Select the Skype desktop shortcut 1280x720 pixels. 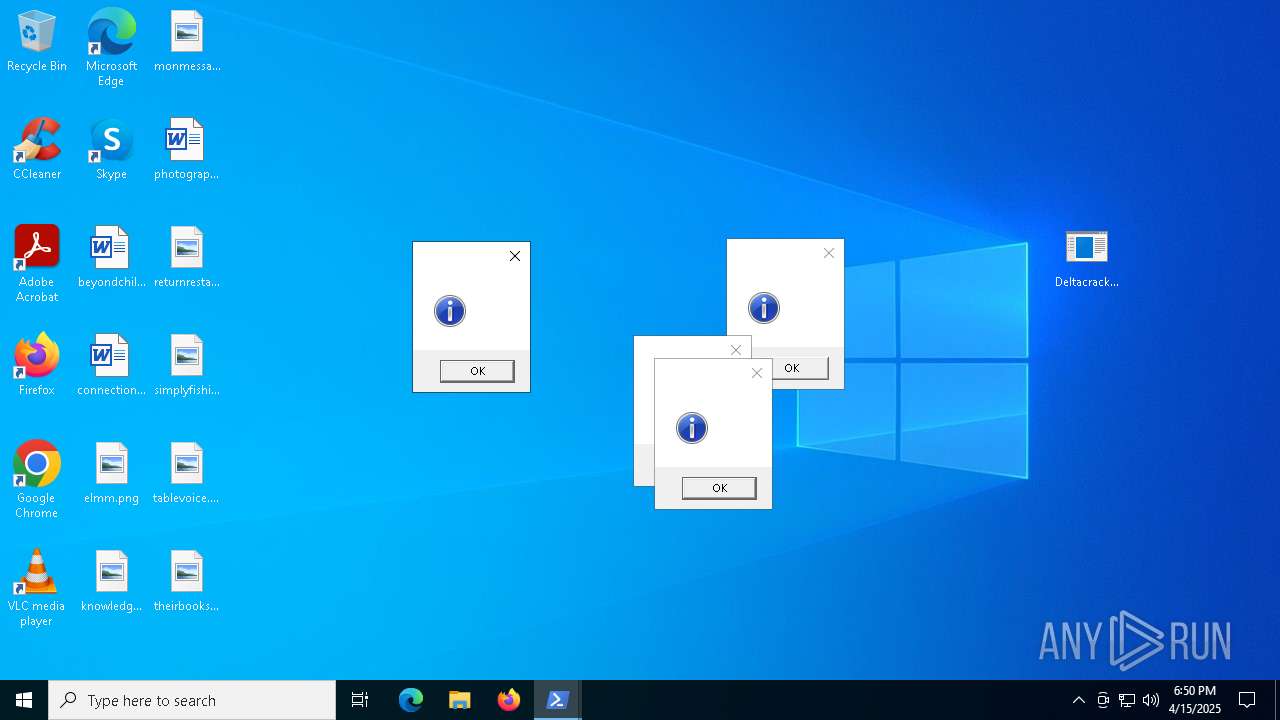click(x=111, y=150)
